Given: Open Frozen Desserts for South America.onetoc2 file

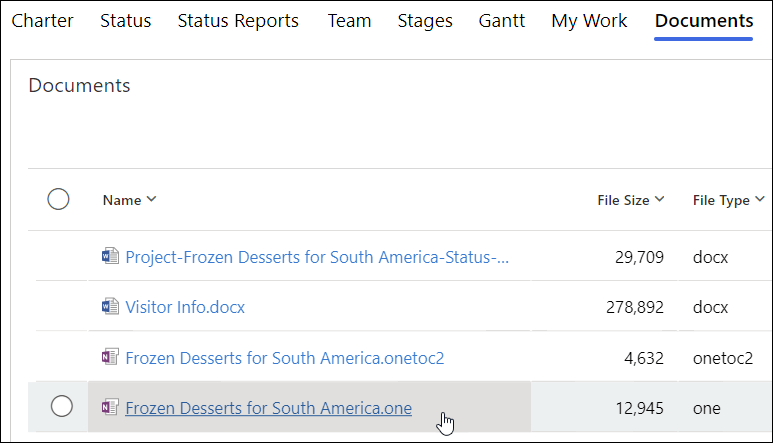Looking at the screenshot, I should pyautogui.click(x=284, y=357).
